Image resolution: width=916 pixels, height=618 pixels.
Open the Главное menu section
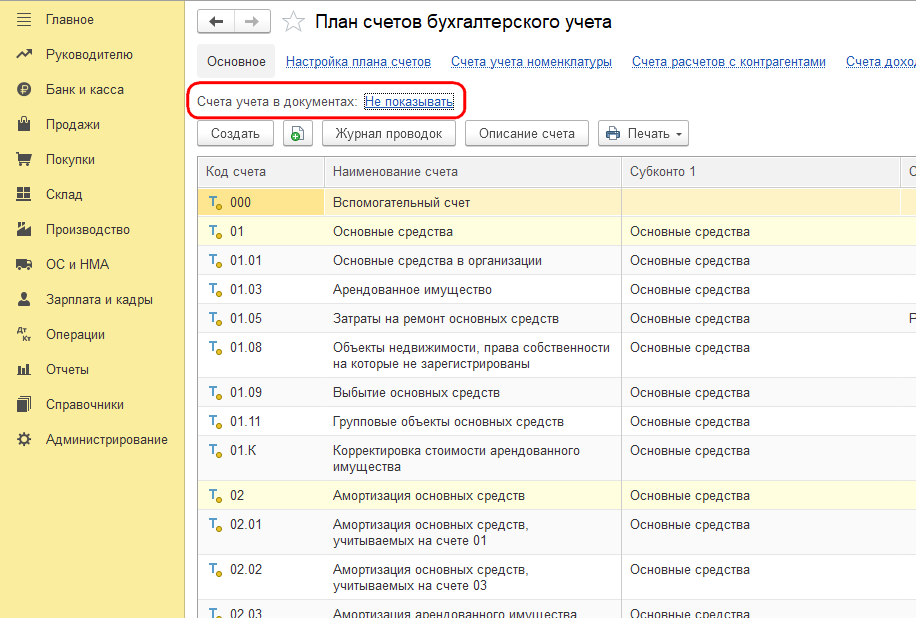tap(70, 20)
